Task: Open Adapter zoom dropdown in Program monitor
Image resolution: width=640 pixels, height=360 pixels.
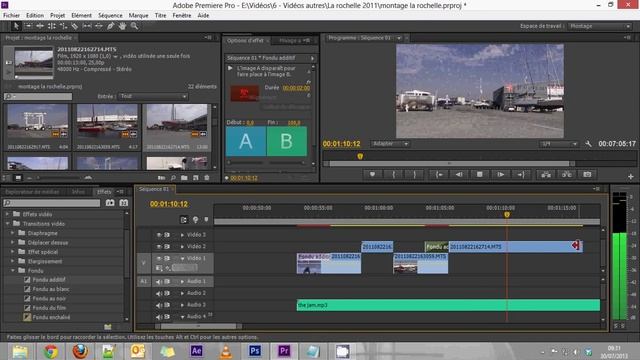Action: [x=390, y=144]
